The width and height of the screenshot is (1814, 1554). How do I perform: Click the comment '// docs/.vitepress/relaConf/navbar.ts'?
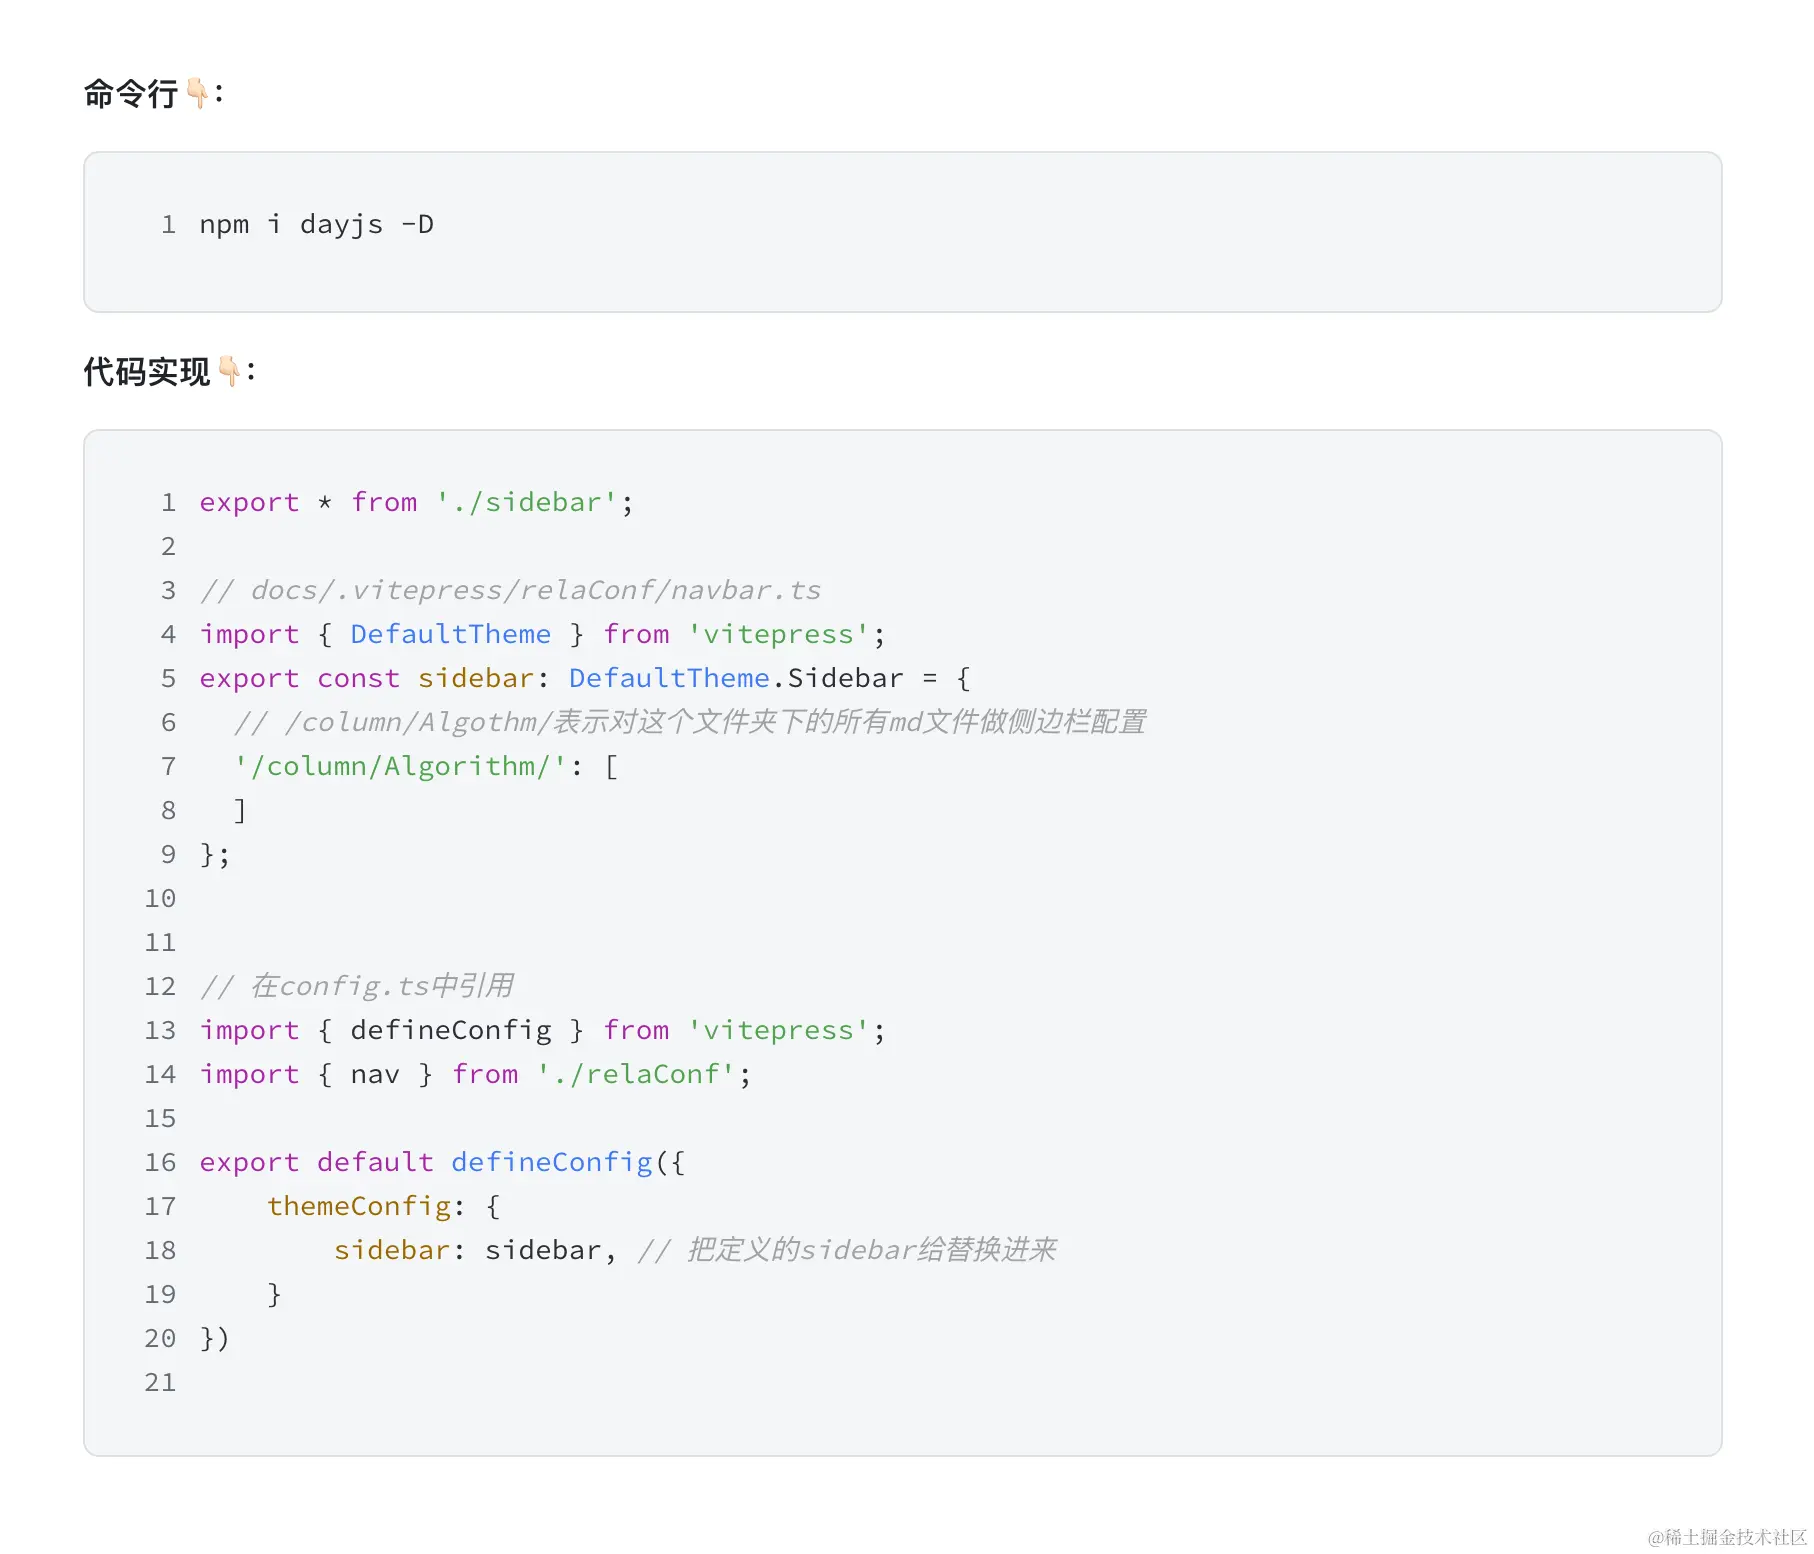510,590
